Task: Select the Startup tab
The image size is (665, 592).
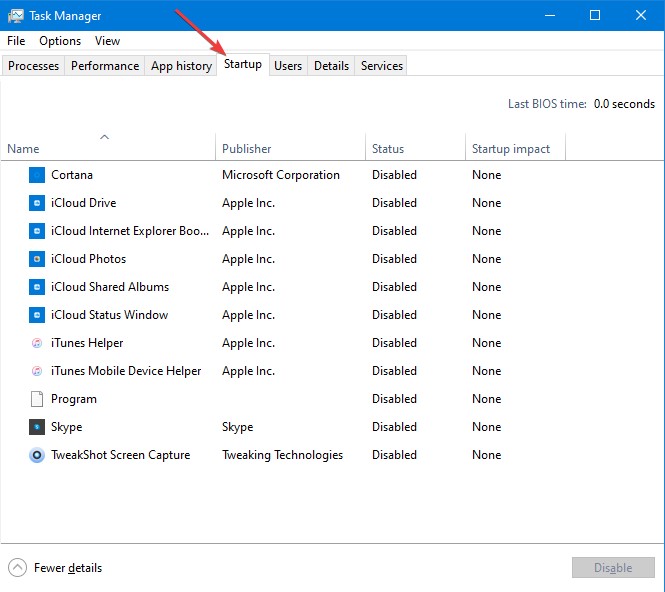Action: [x=243, y=64]
